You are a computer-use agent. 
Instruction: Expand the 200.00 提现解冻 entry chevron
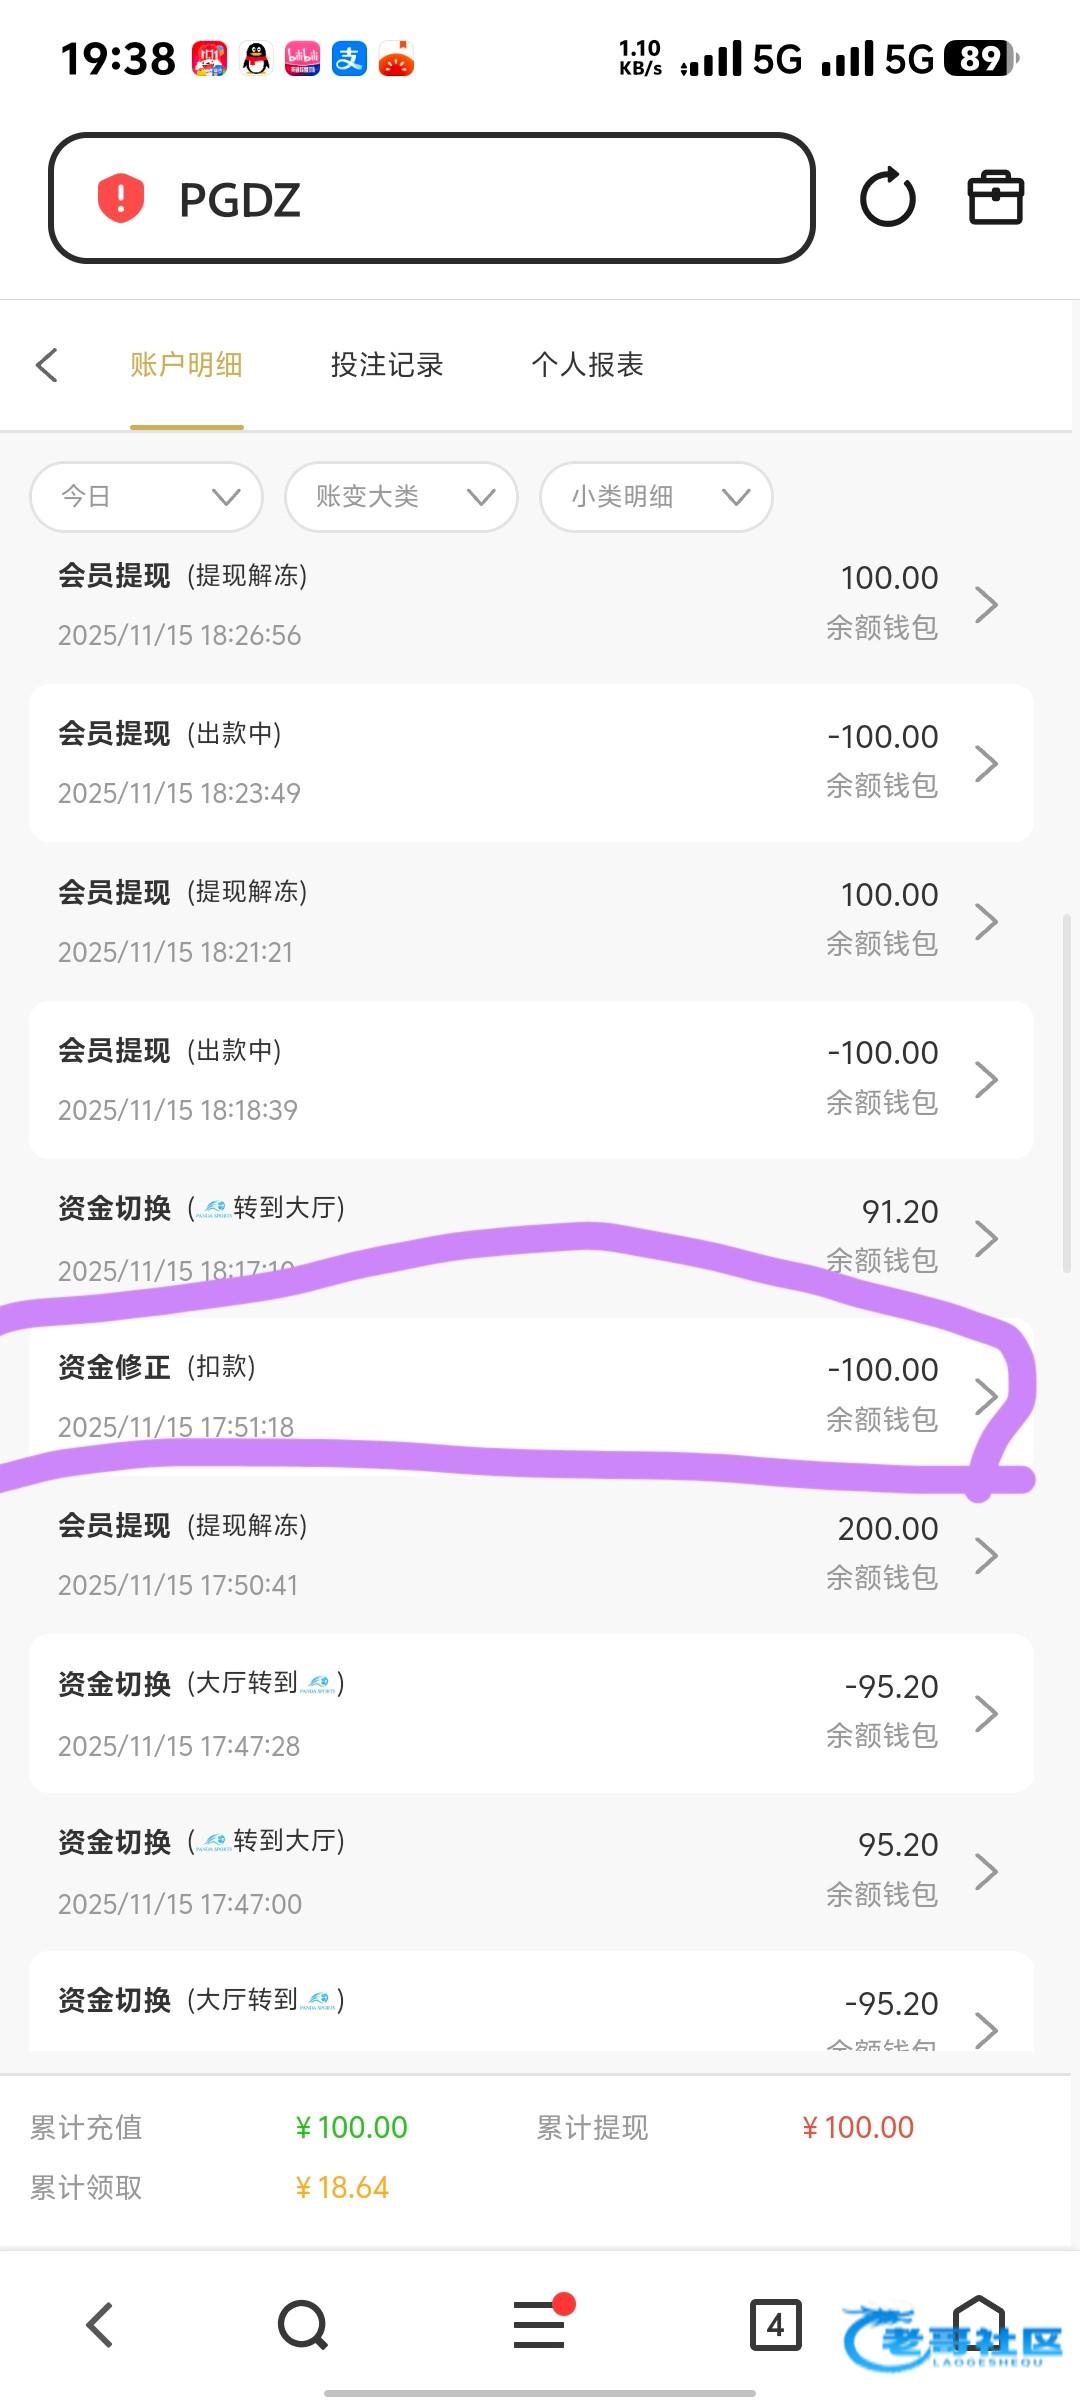click(986, 1555)
